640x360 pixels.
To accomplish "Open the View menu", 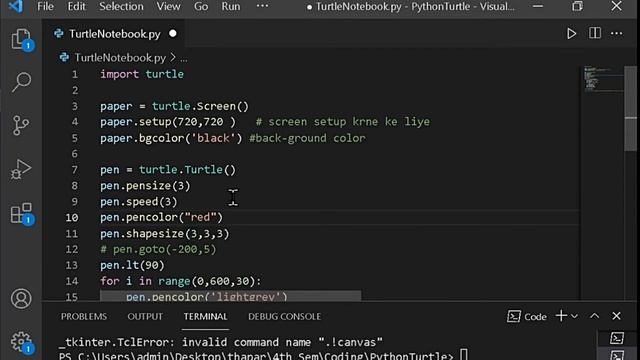I will point(168,7).
